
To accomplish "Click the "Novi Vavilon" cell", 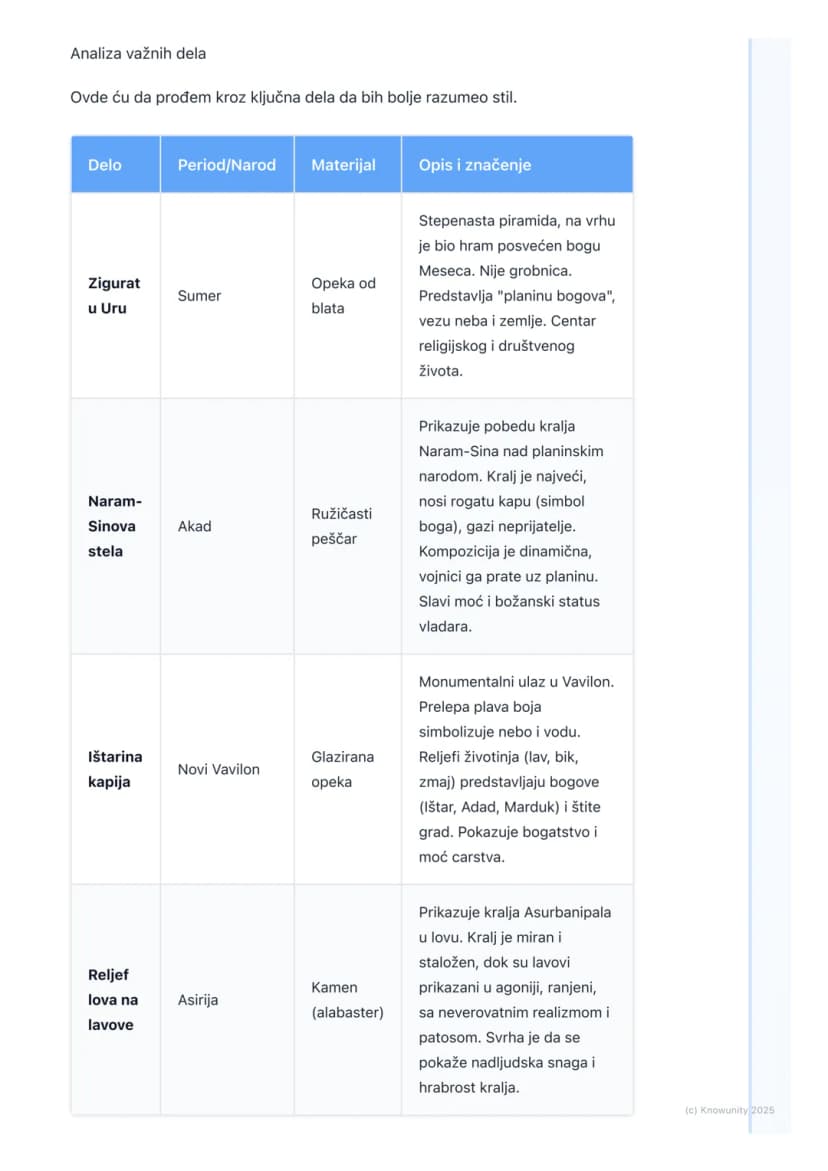I will click(227, 769).
